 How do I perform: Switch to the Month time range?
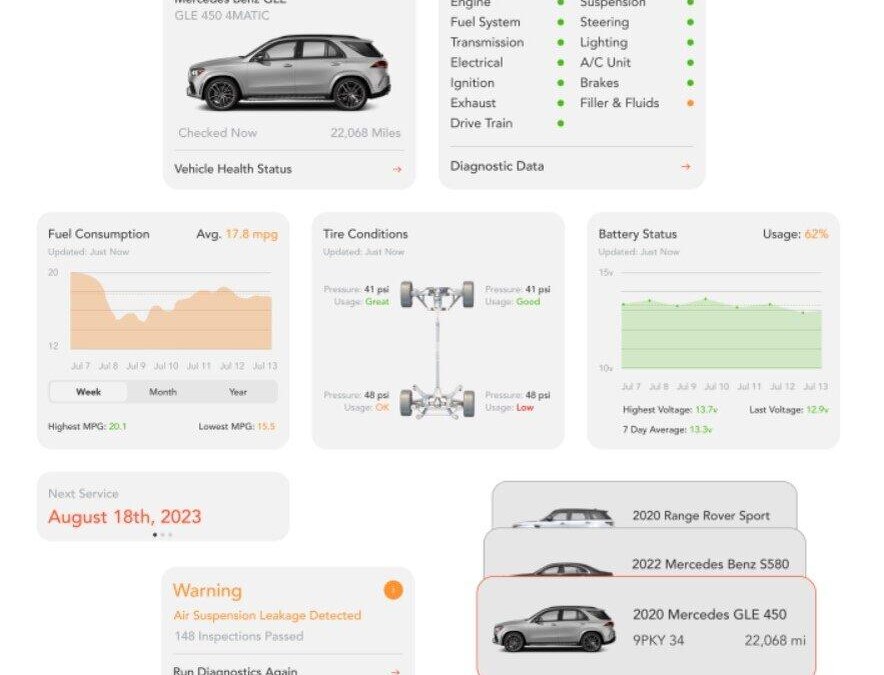(x=163, y=392)
